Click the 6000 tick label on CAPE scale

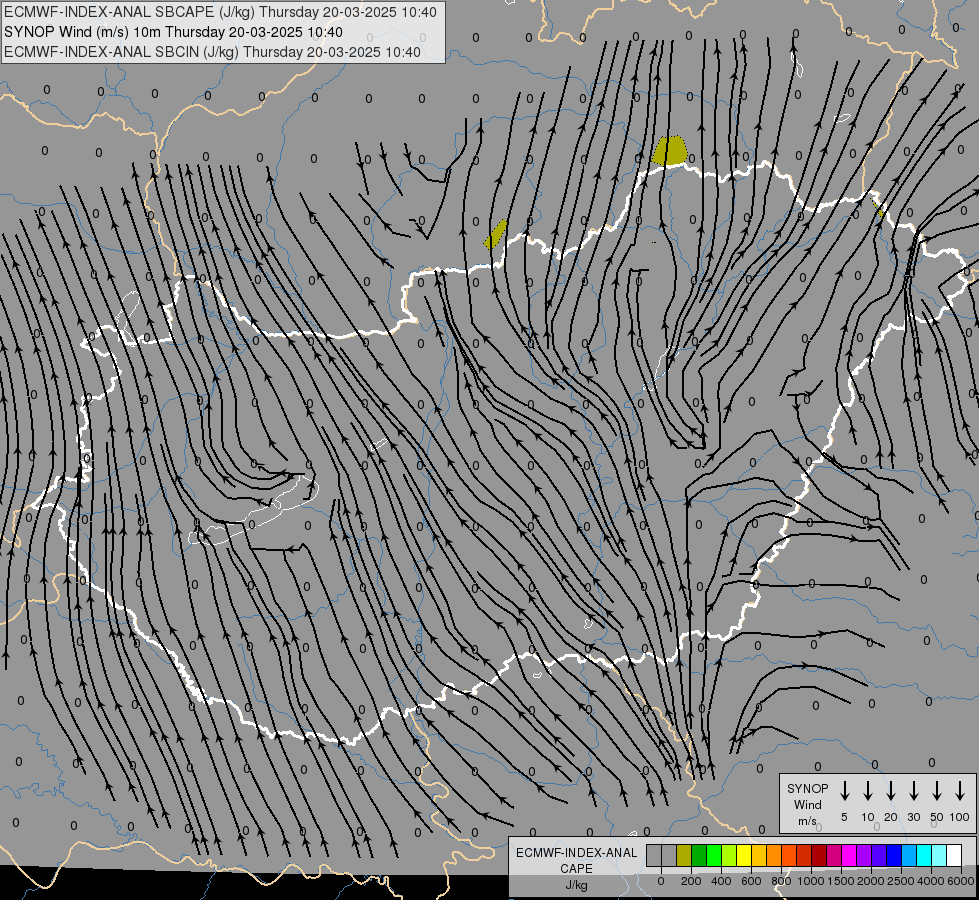[961, 881]
